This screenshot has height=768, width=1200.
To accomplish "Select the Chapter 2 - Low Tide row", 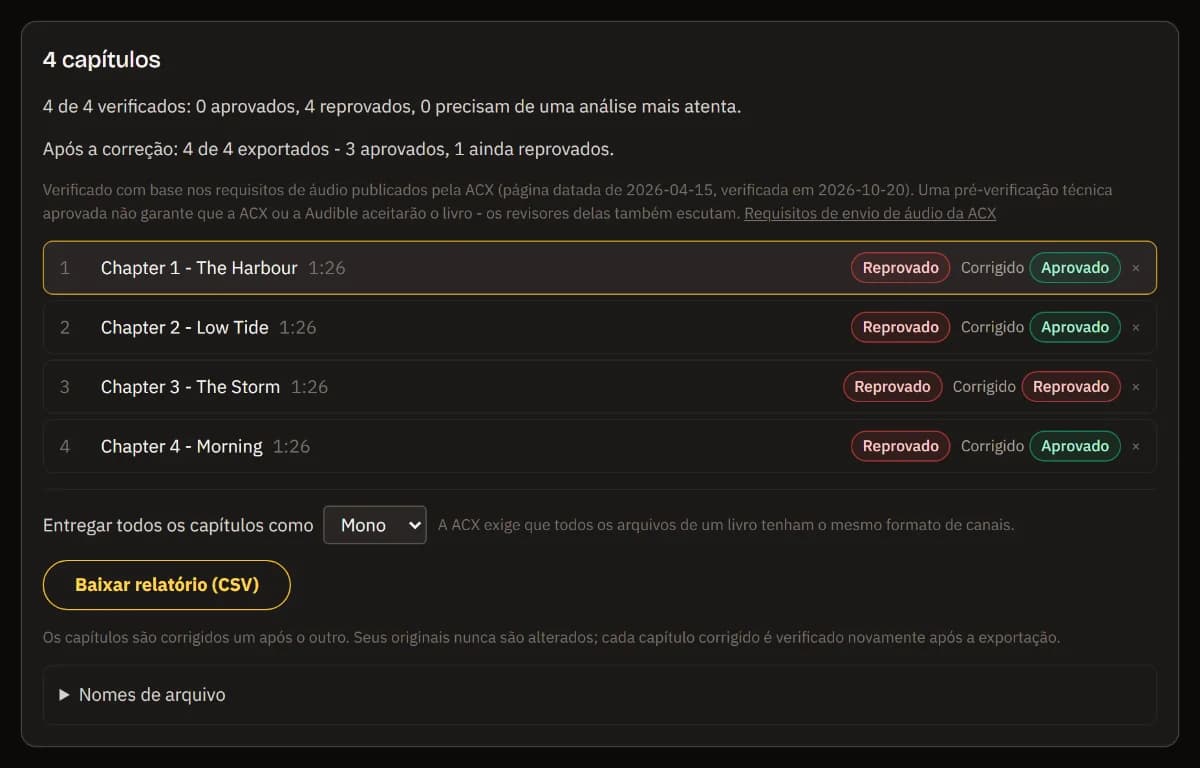I will [600, 327].
